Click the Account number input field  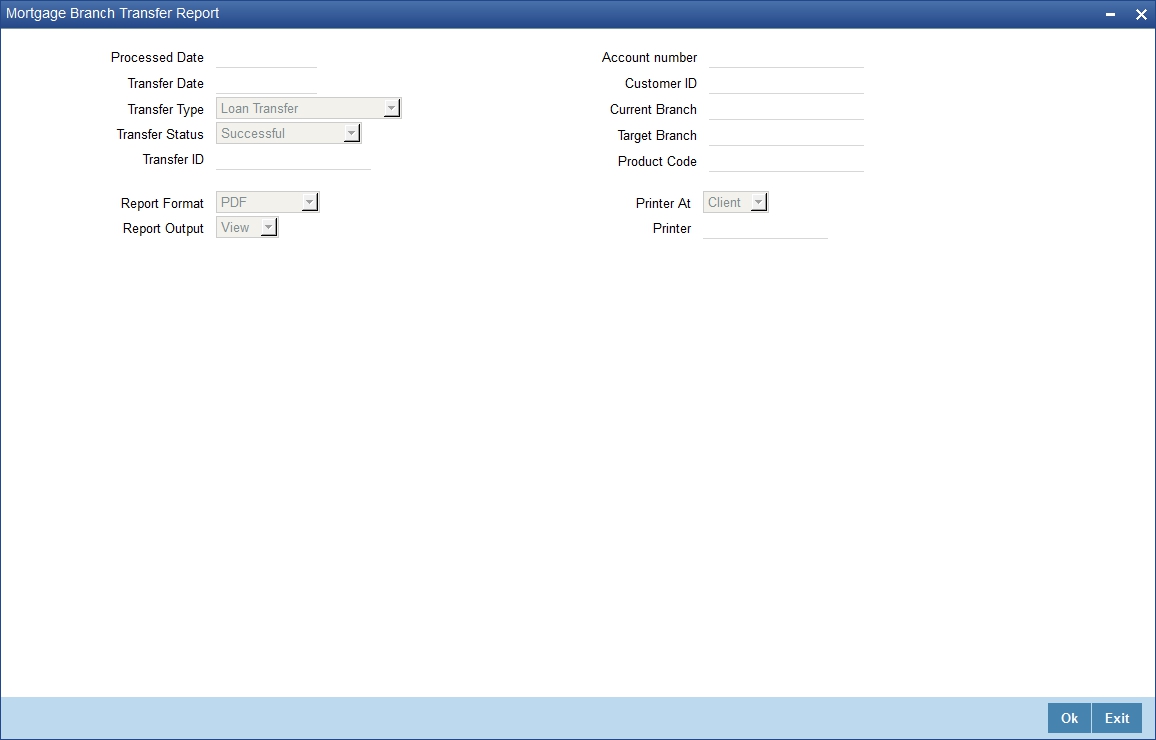786,57
